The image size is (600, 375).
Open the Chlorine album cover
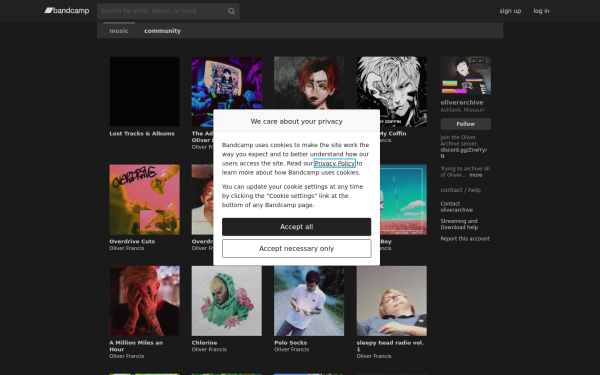(227, 301)
